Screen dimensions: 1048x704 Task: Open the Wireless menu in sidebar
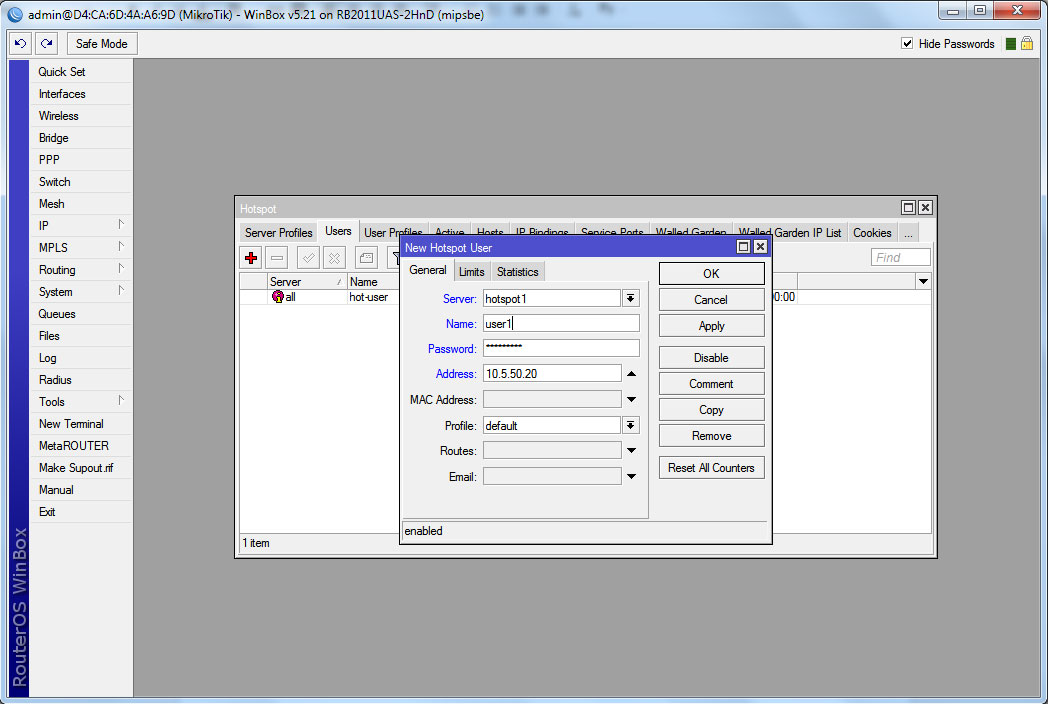pos(58,116)
